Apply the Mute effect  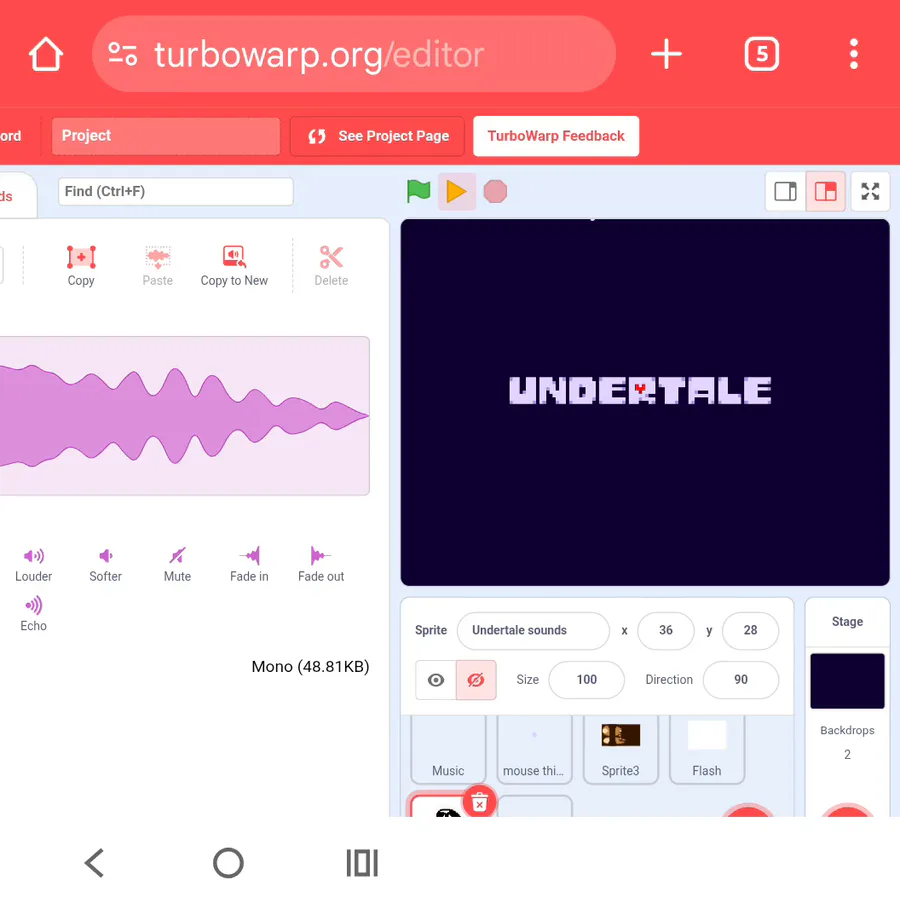click(177, 565)
